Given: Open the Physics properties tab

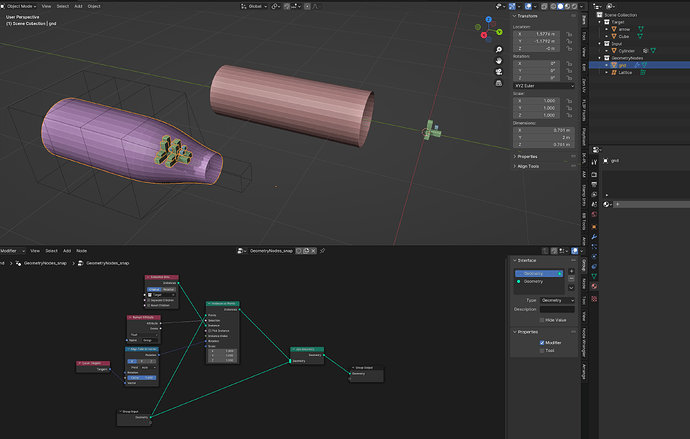Looking at the screenshot, I should coord(594,256).
